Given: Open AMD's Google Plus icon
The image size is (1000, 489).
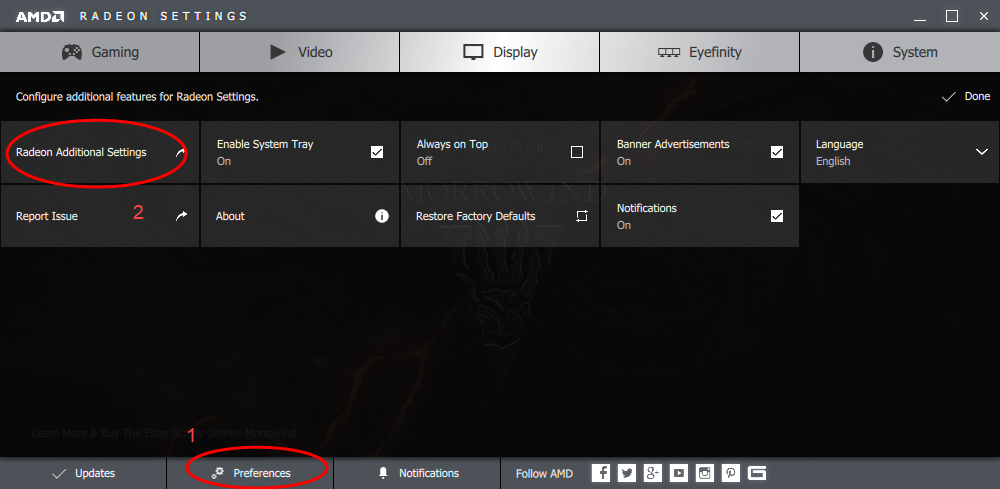Looking at the screenshot, I should point(652,473).
